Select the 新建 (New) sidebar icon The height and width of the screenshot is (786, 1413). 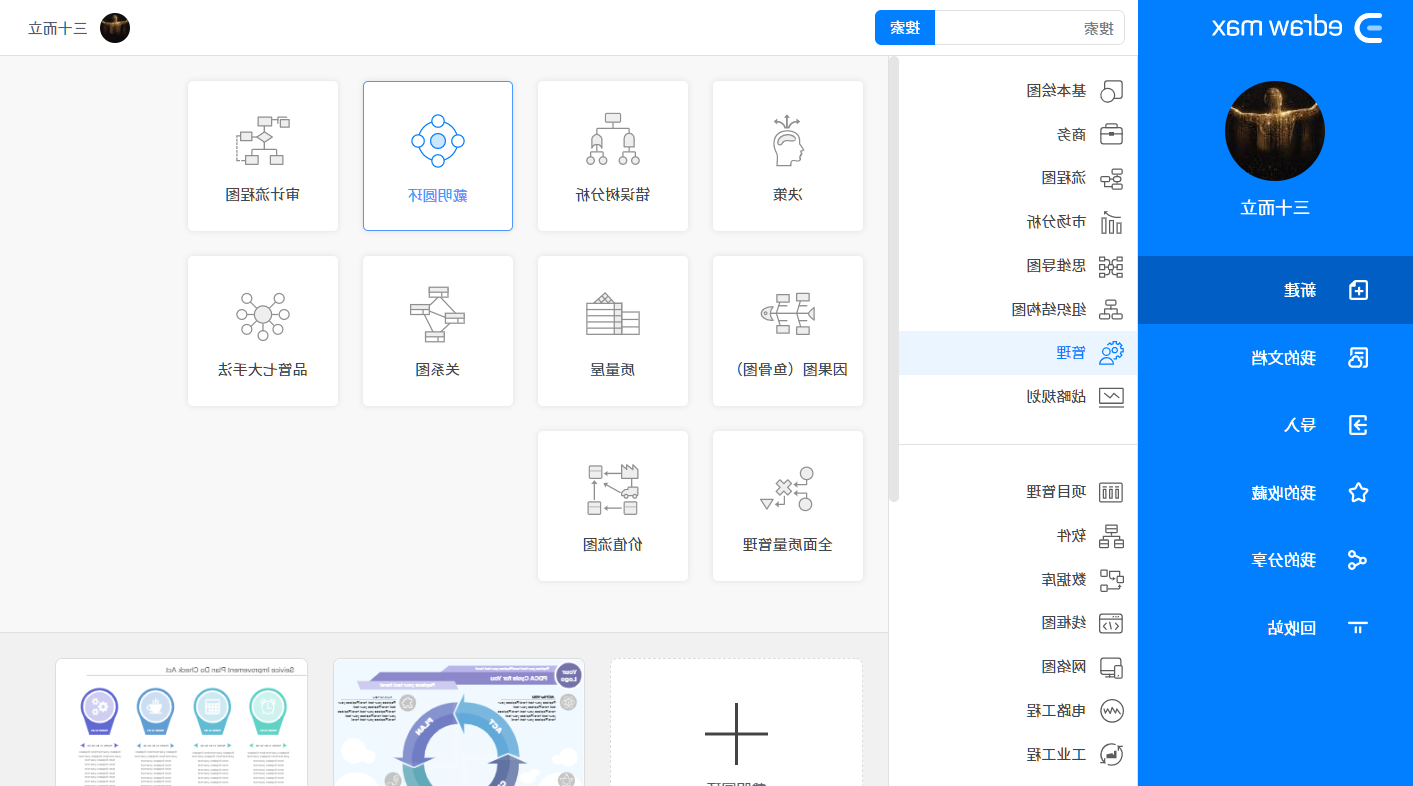pos(1358,290)
